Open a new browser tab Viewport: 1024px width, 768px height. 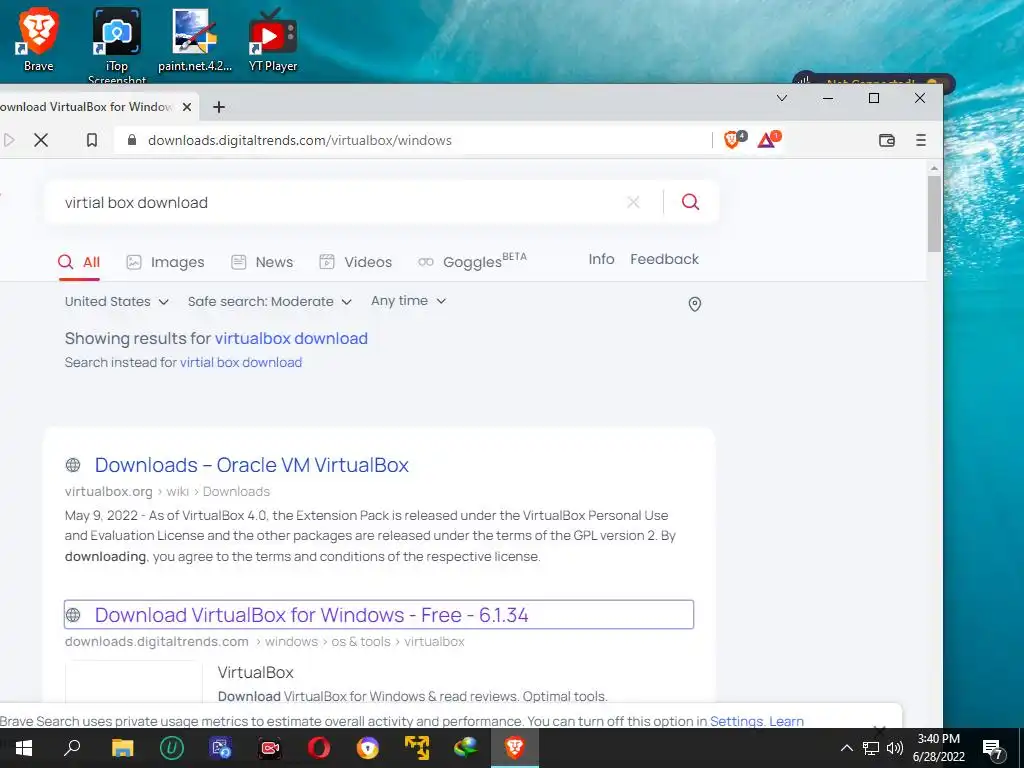(x=219, y=107)
